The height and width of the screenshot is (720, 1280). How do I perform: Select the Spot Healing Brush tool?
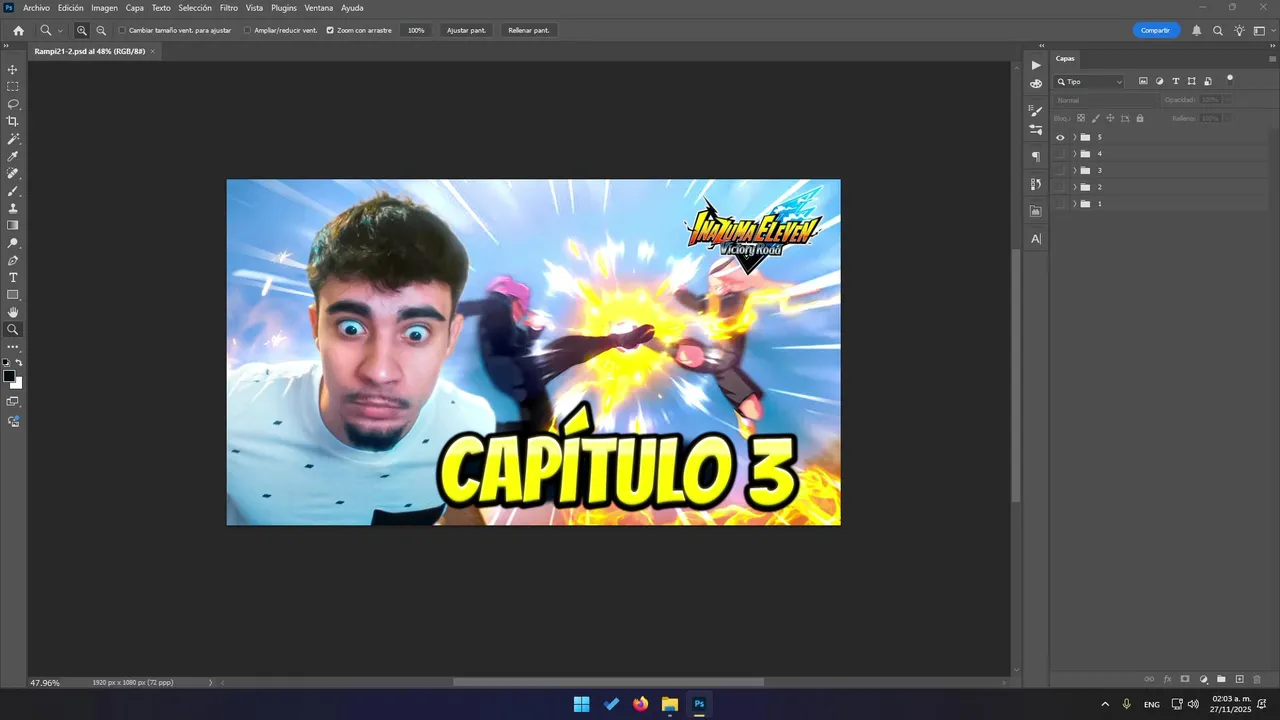(13, 173)
